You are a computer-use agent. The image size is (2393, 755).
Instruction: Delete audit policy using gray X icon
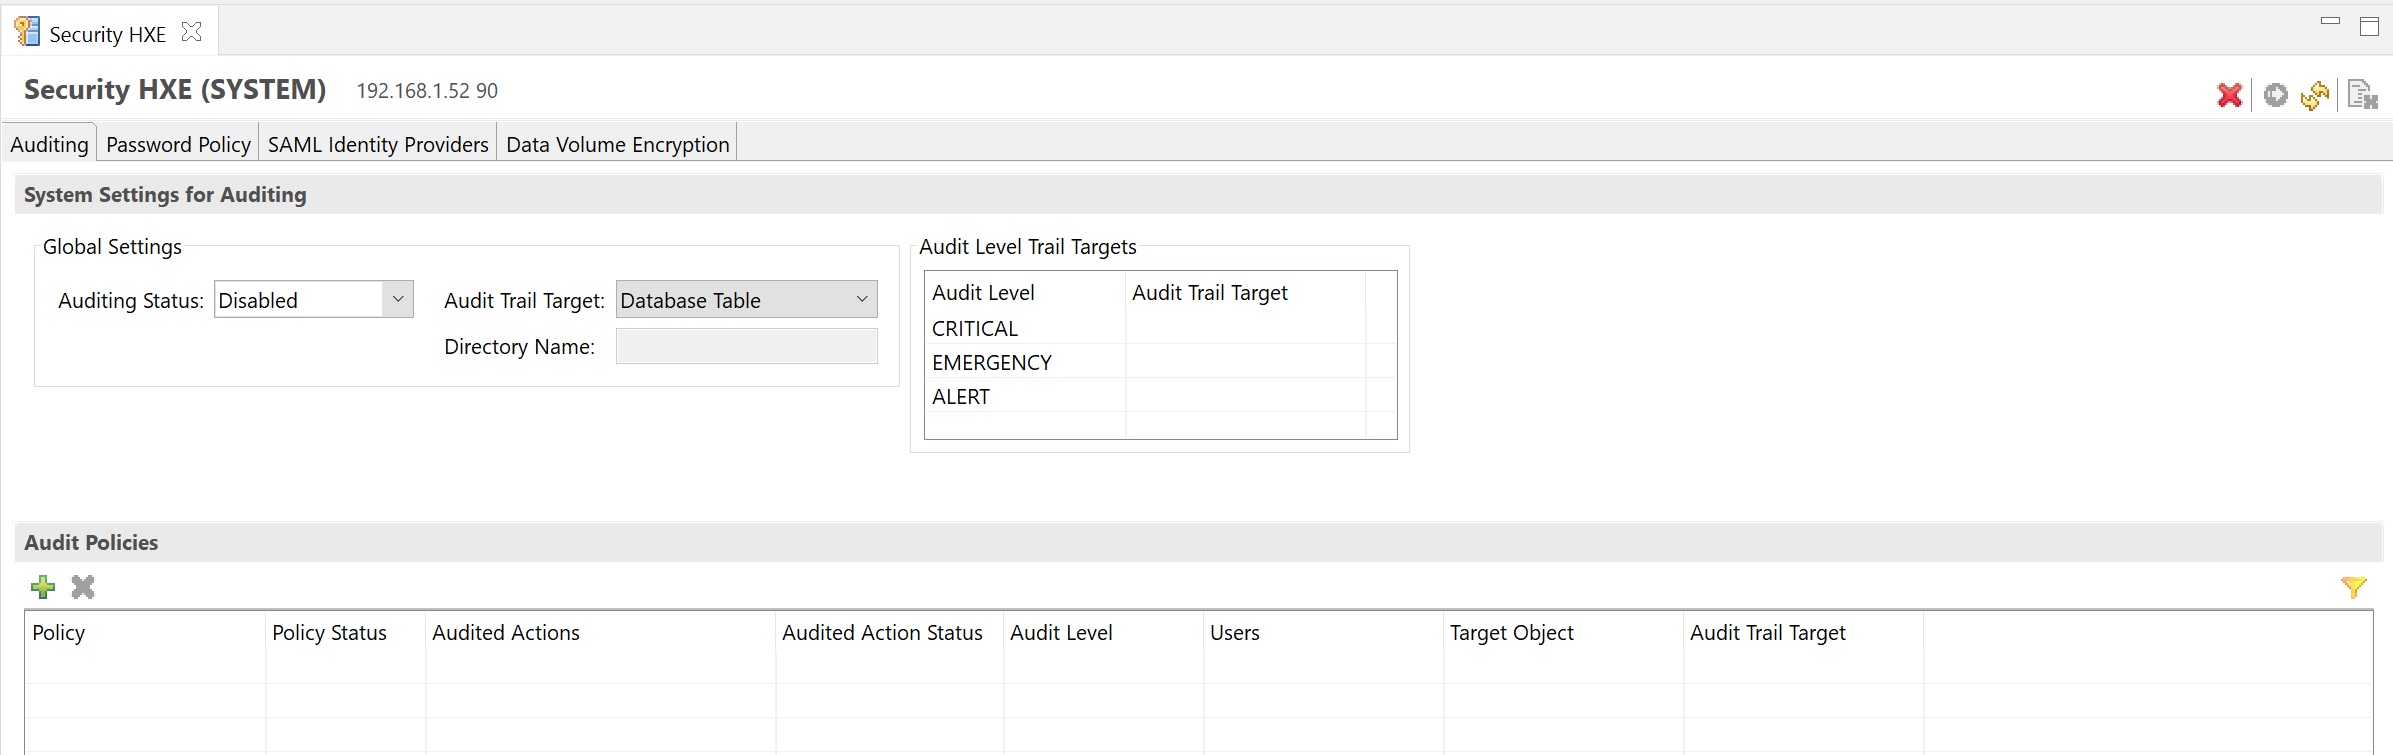coord(83,587)
